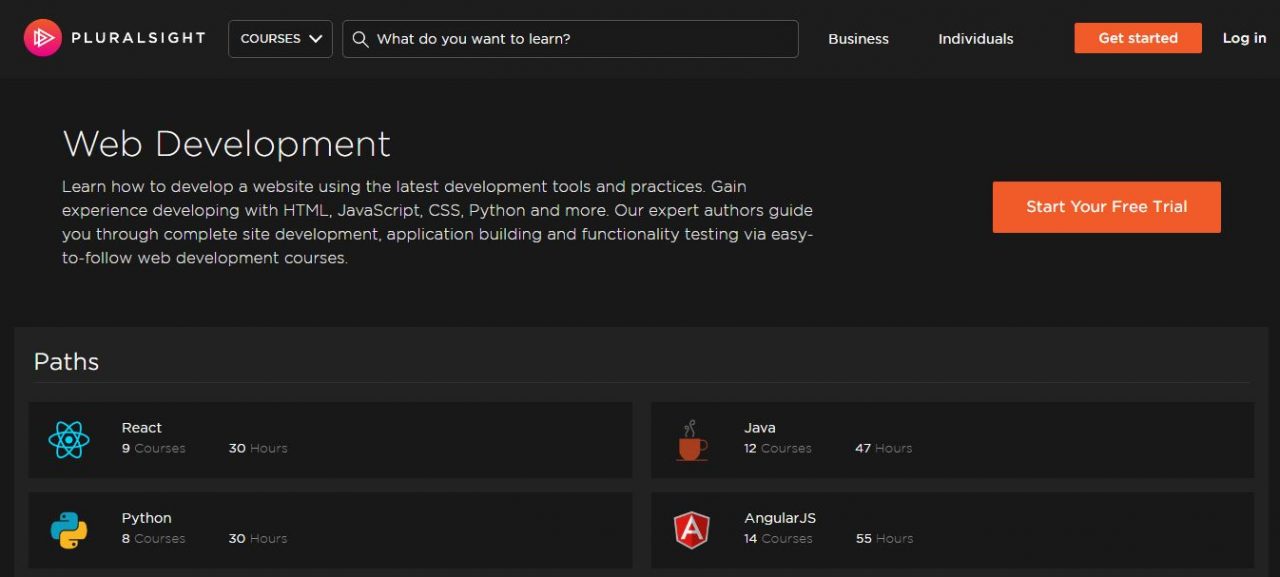Click the Pluralsight logo icon
The image size is (1280, 577).
click(x=43, y=38)
